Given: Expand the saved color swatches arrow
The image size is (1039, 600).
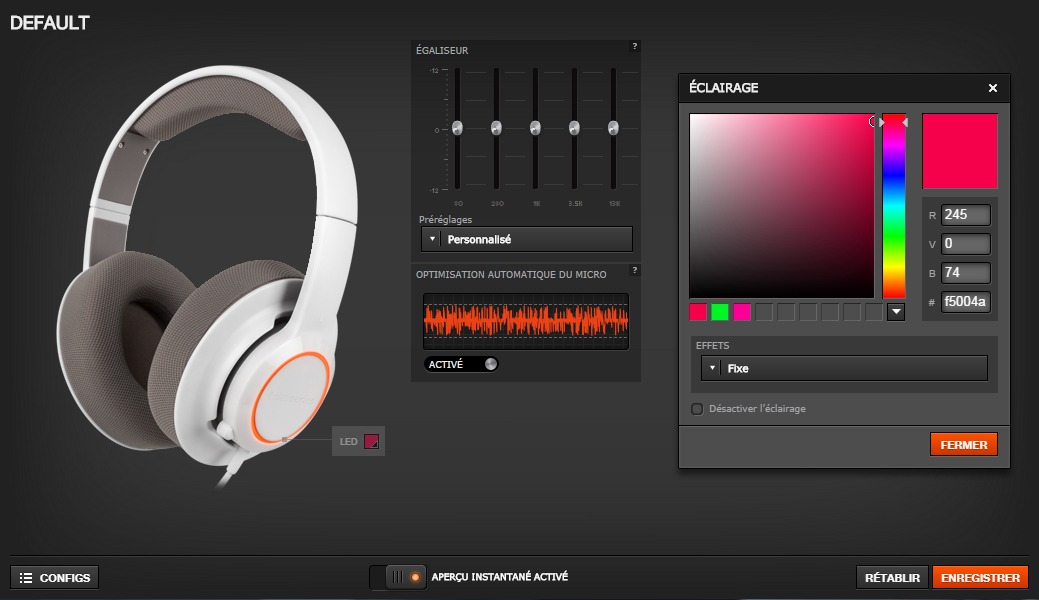Looking at the screenshot, I should pos(896,312).
